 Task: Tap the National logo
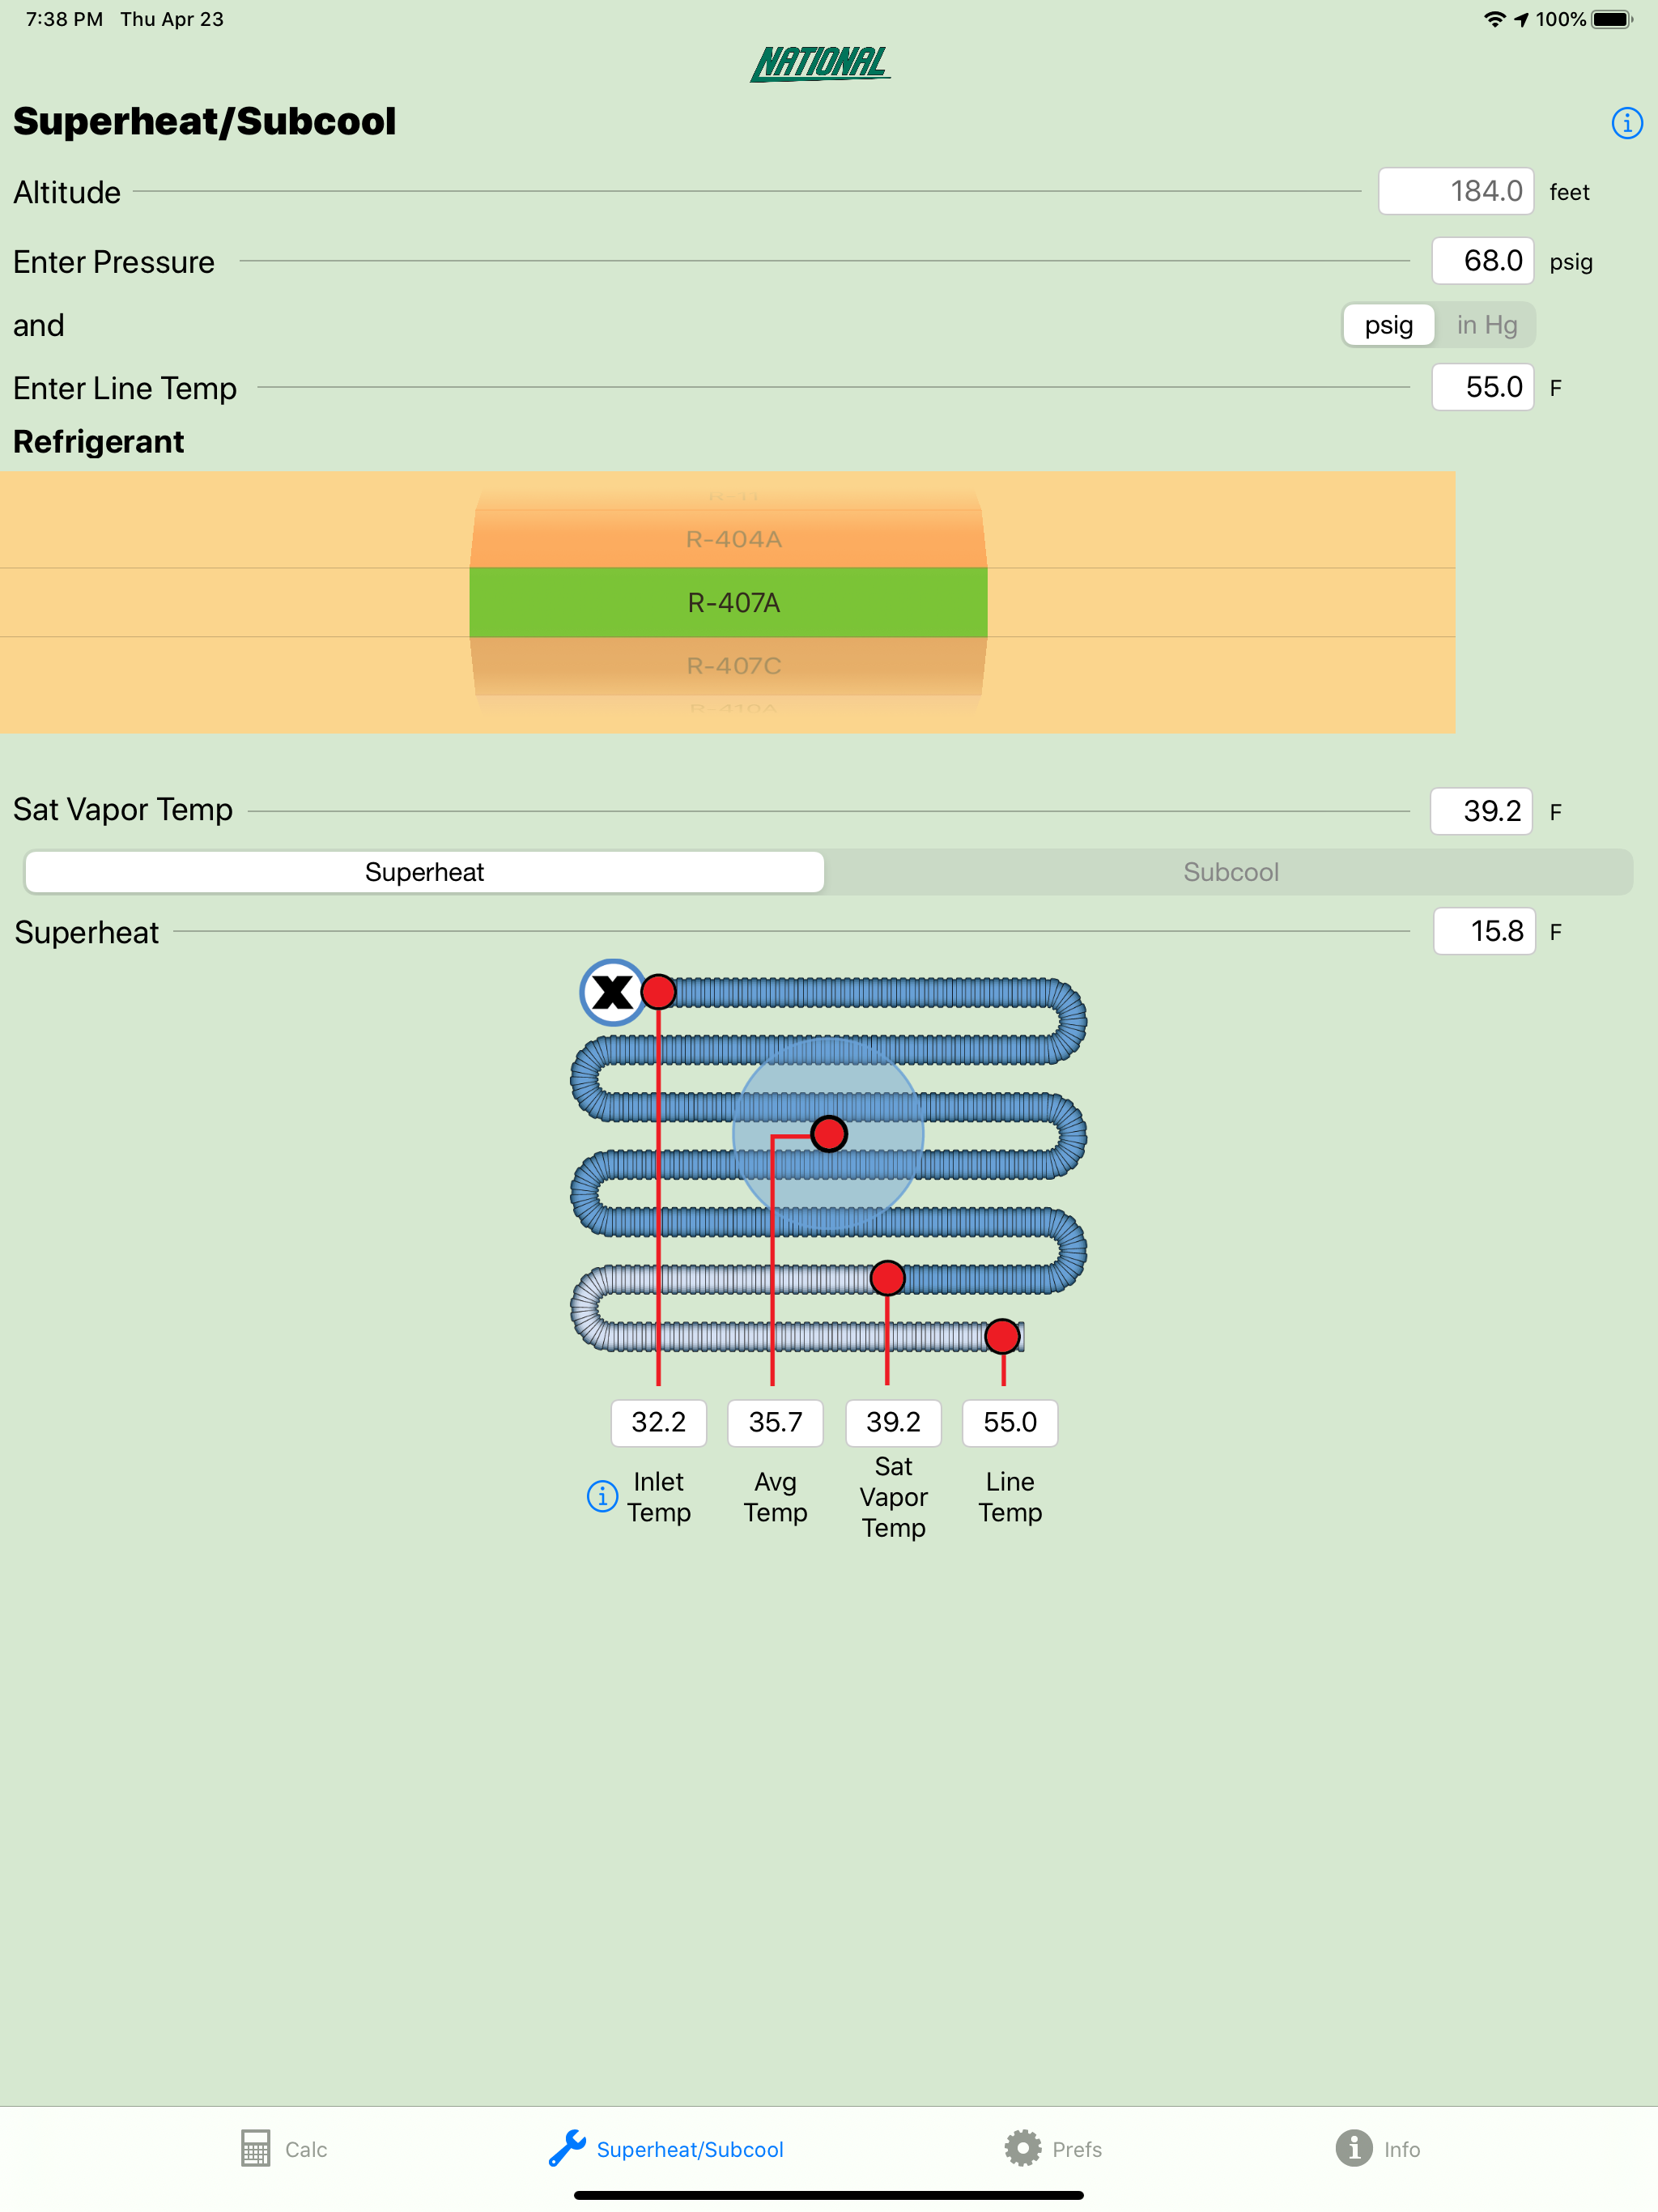tap(820, 64)
